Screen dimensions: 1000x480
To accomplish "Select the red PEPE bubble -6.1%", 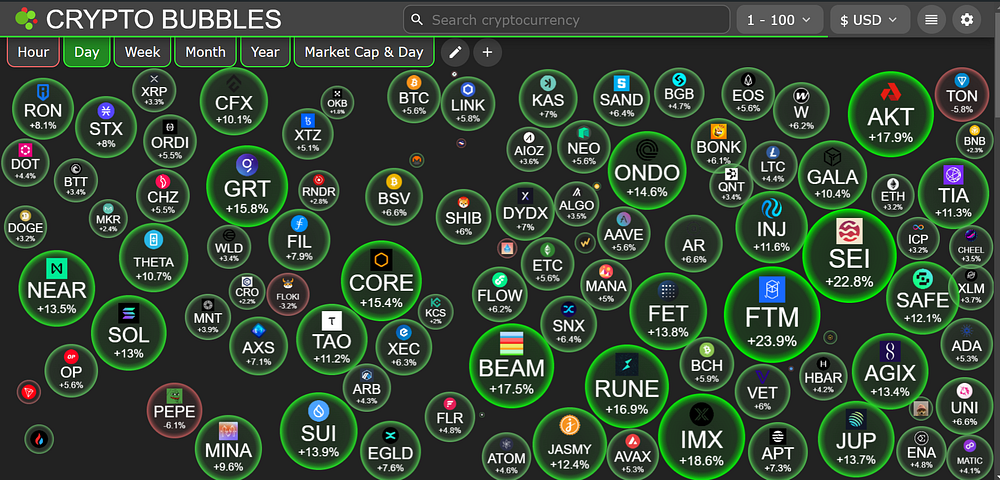I will 175,410.
